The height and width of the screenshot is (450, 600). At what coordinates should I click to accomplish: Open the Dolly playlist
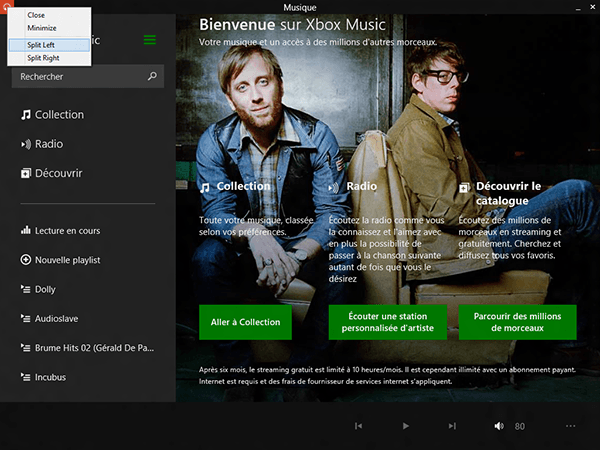click(38, 289)
